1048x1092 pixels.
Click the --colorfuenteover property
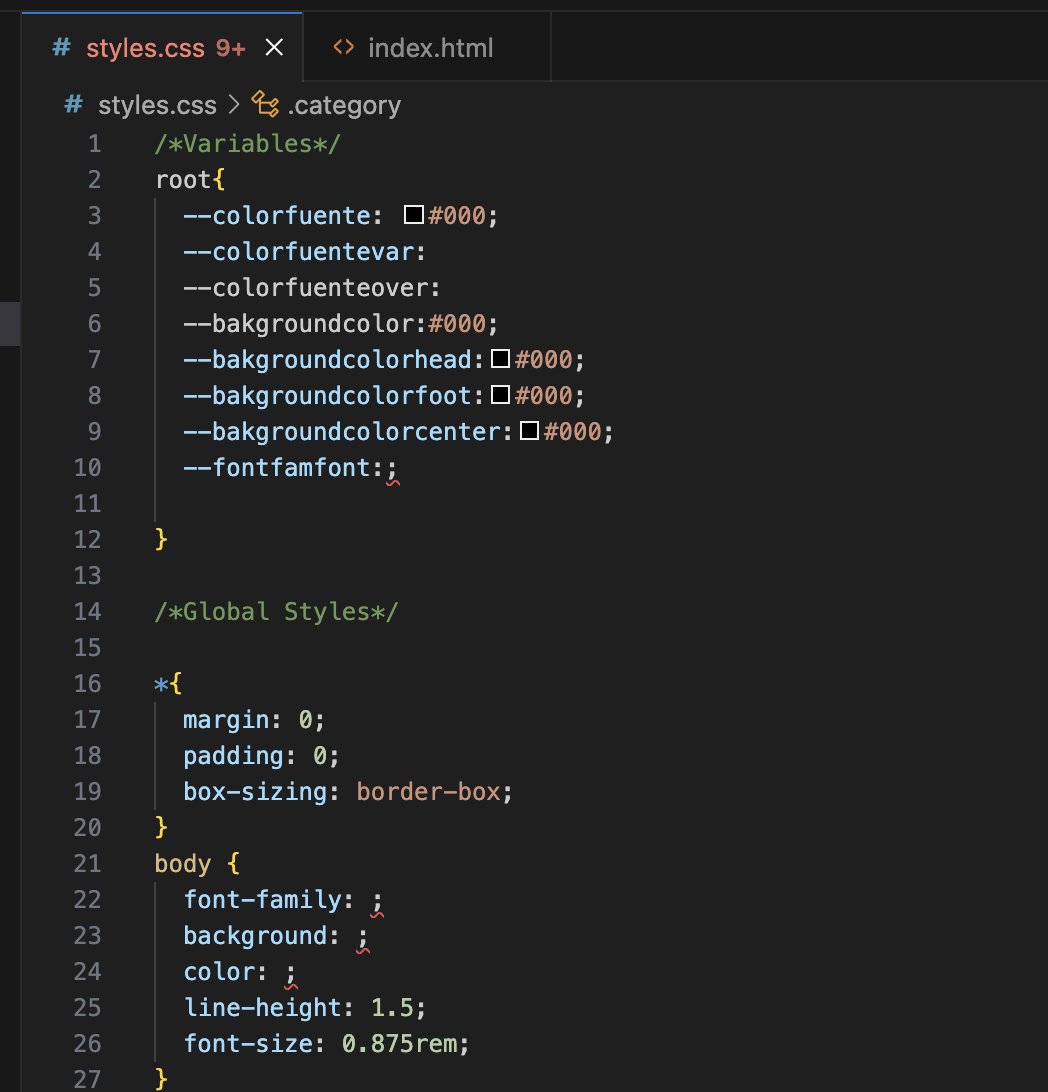306,288
